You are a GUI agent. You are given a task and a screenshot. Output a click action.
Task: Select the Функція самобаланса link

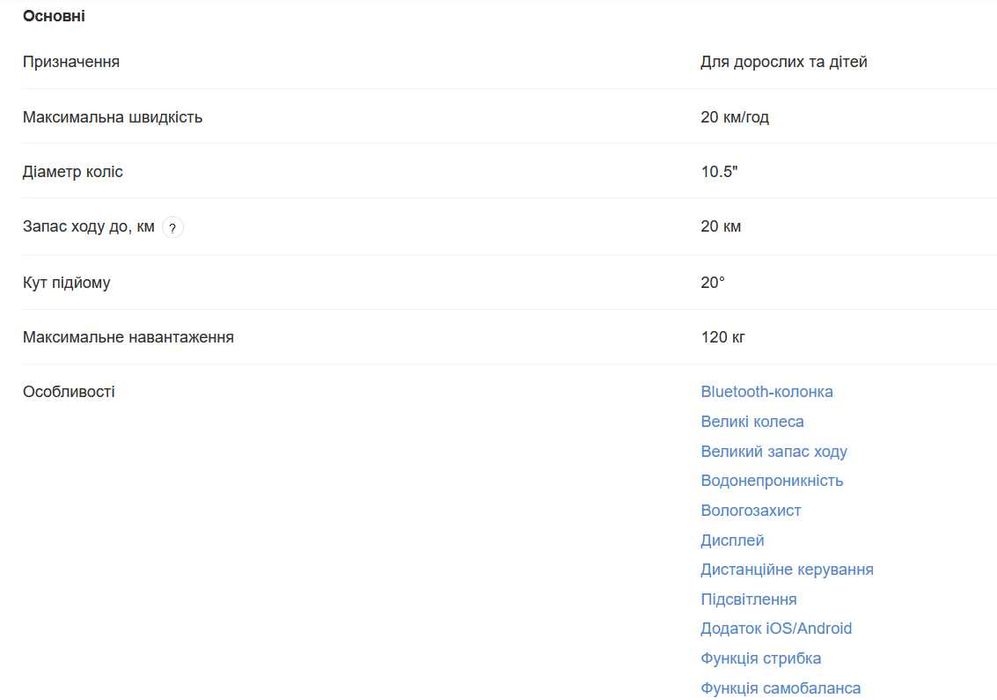point(780,688)
